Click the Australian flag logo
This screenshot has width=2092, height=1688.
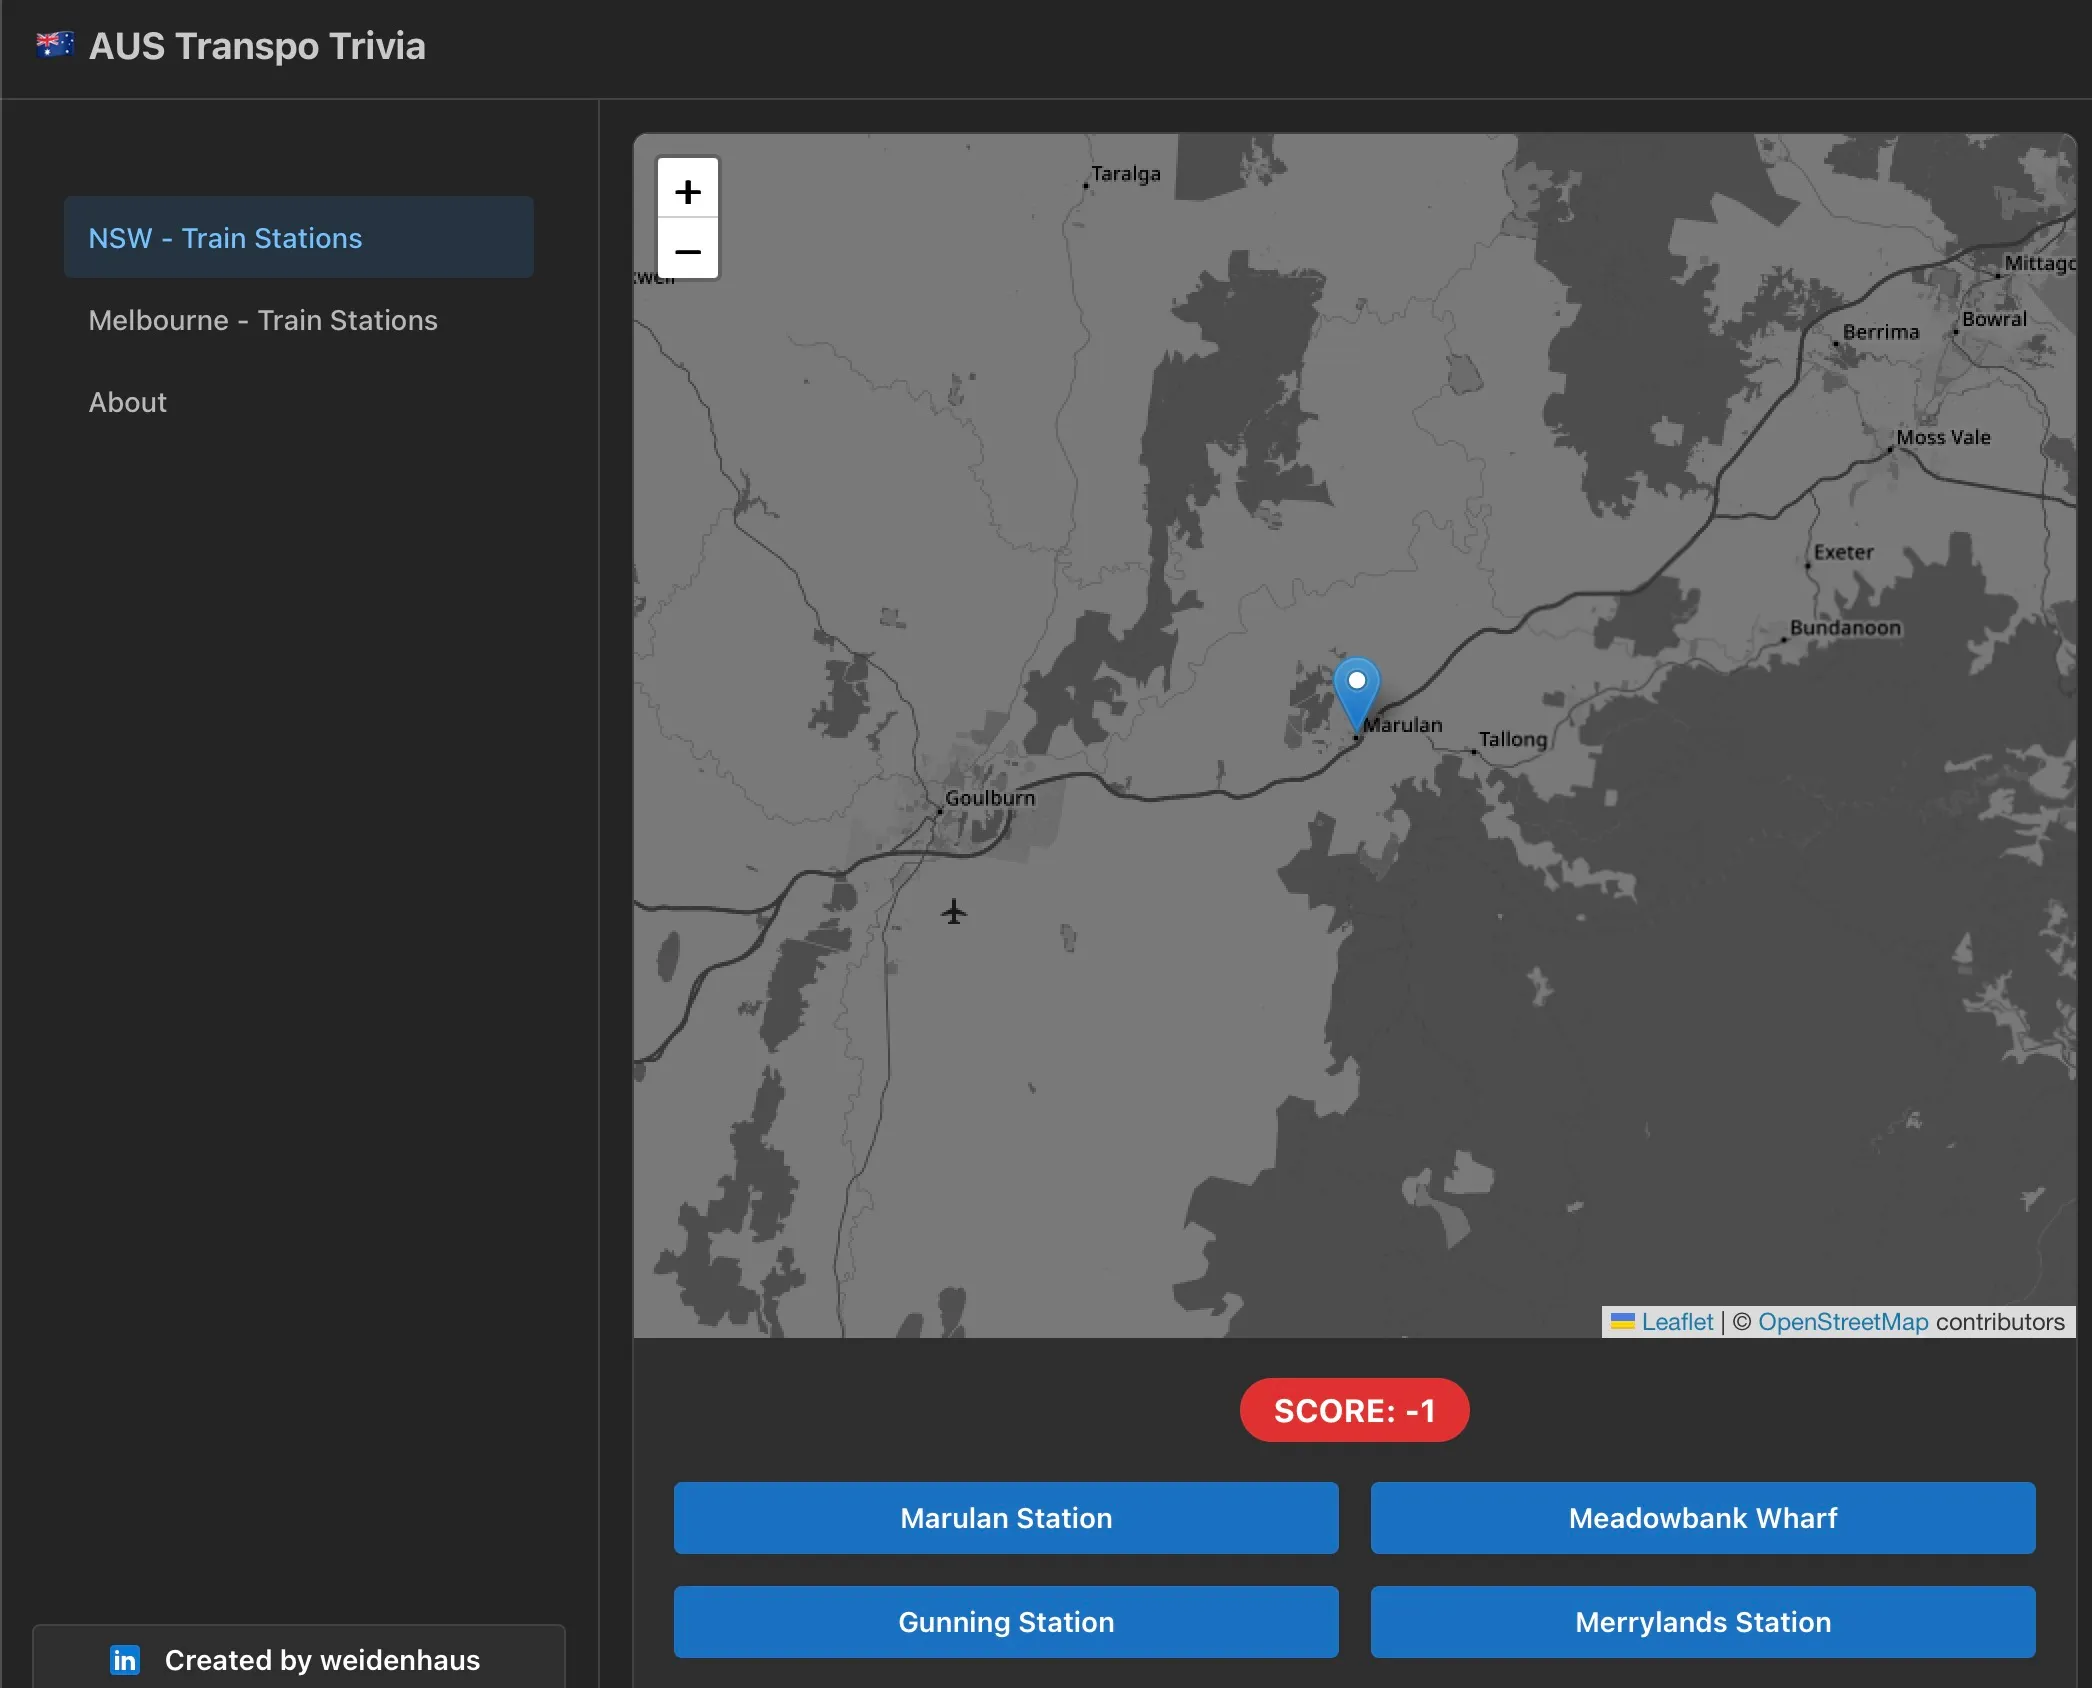click(x=54, y=45)
